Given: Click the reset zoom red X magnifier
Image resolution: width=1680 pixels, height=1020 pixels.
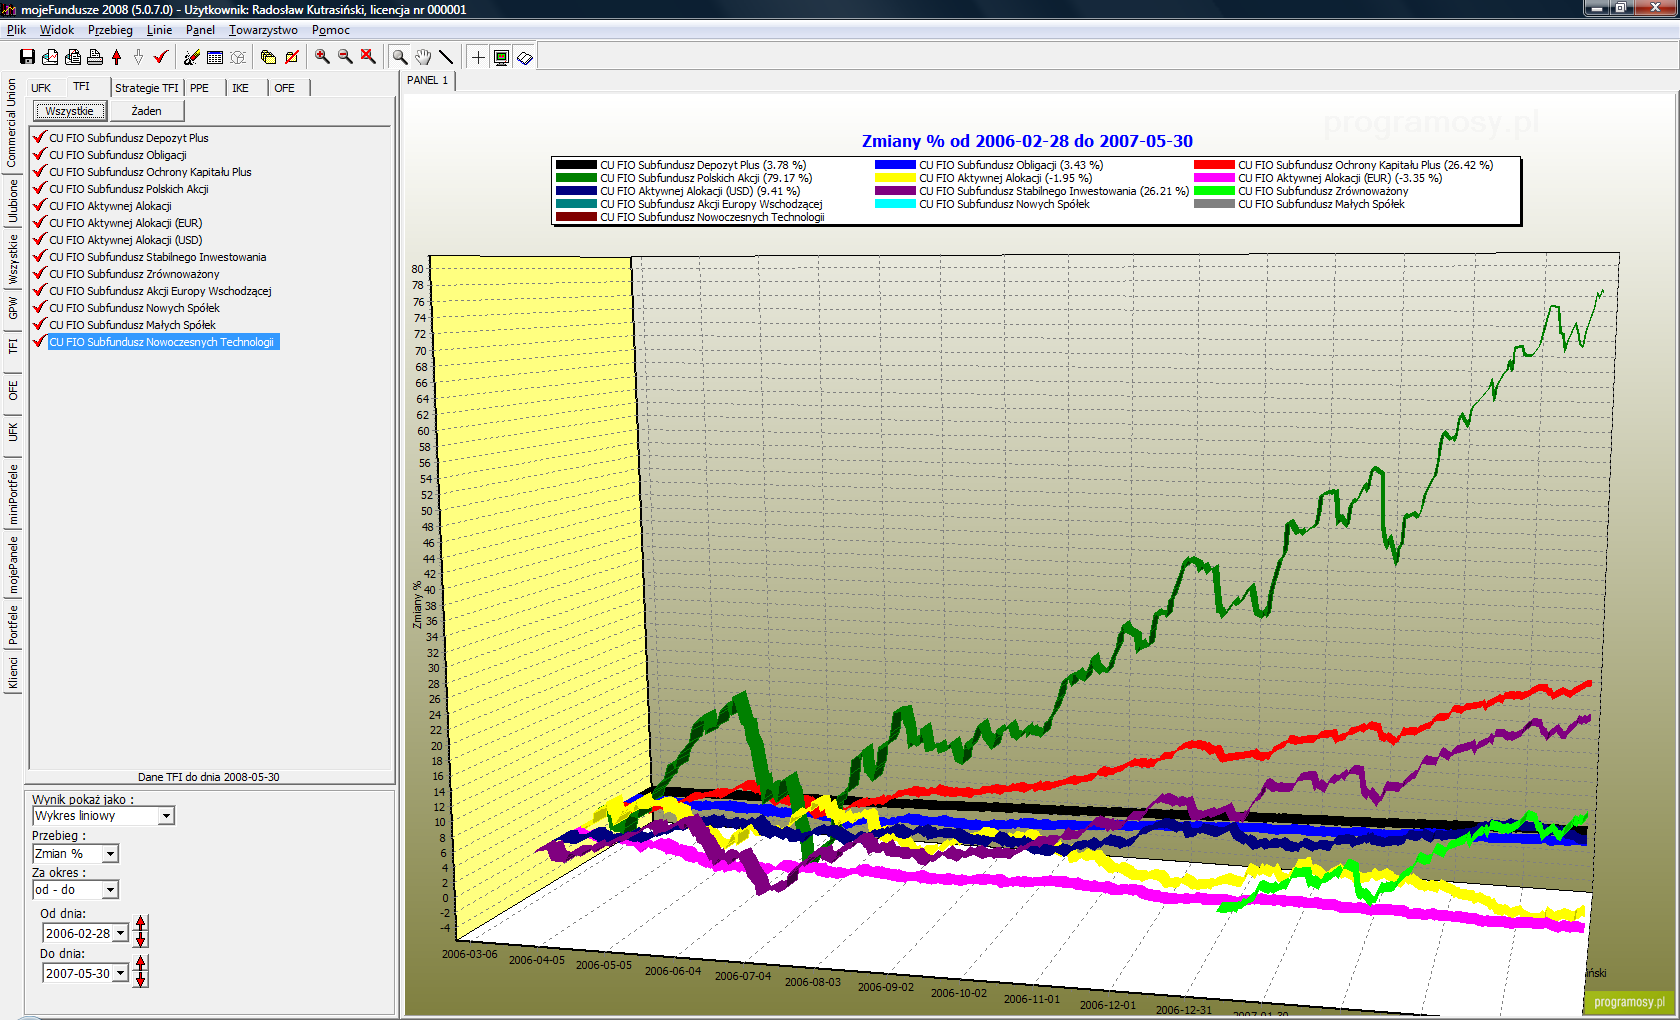Looking at the screenshot, I should point(368,57).
